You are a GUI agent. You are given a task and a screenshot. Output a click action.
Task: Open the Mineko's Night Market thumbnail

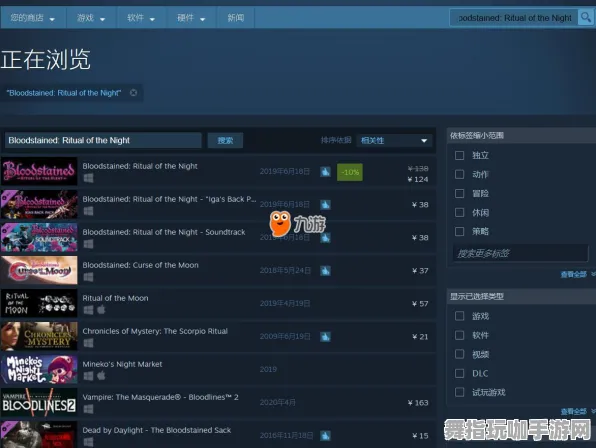click(x=39, y=369)
